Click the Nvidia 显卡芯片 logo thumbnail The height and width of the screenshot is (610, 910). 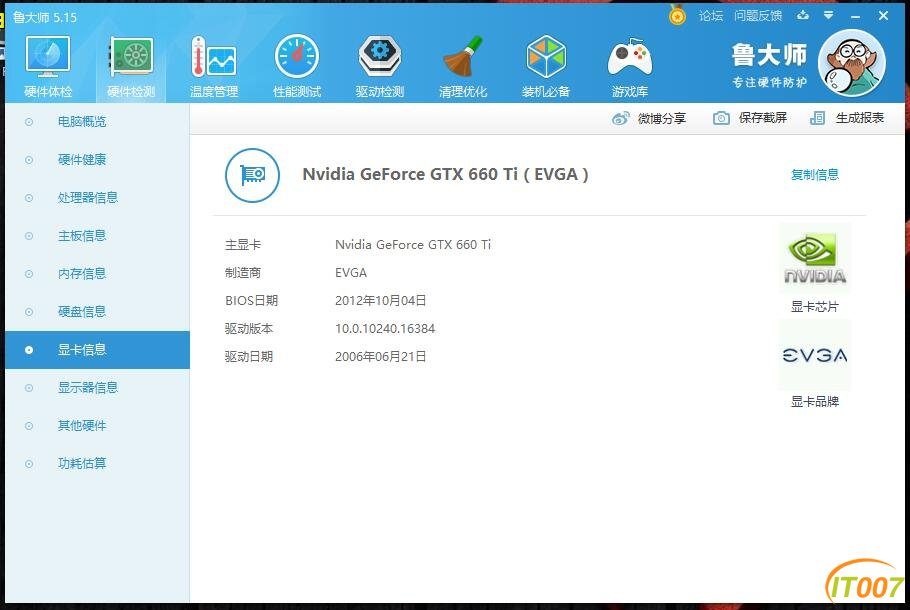coord(815,259)
